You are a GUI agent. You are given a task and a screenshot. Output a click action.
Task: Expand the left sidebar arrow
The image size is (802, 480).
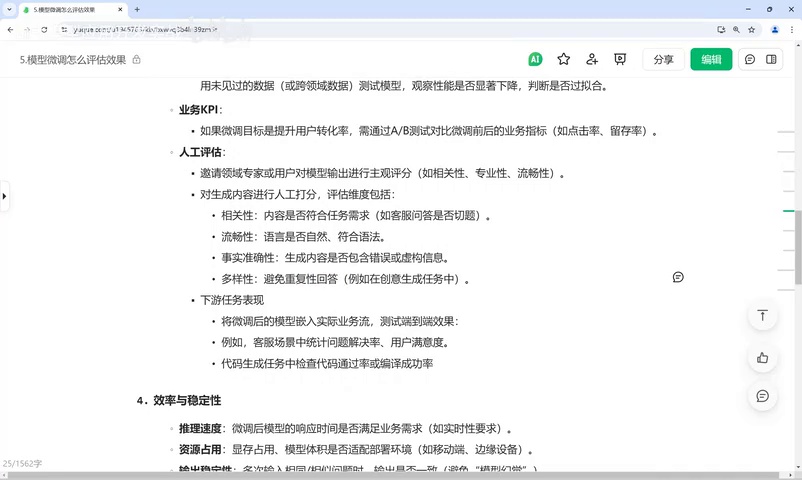pyautogui.click(x=4, y=196)
